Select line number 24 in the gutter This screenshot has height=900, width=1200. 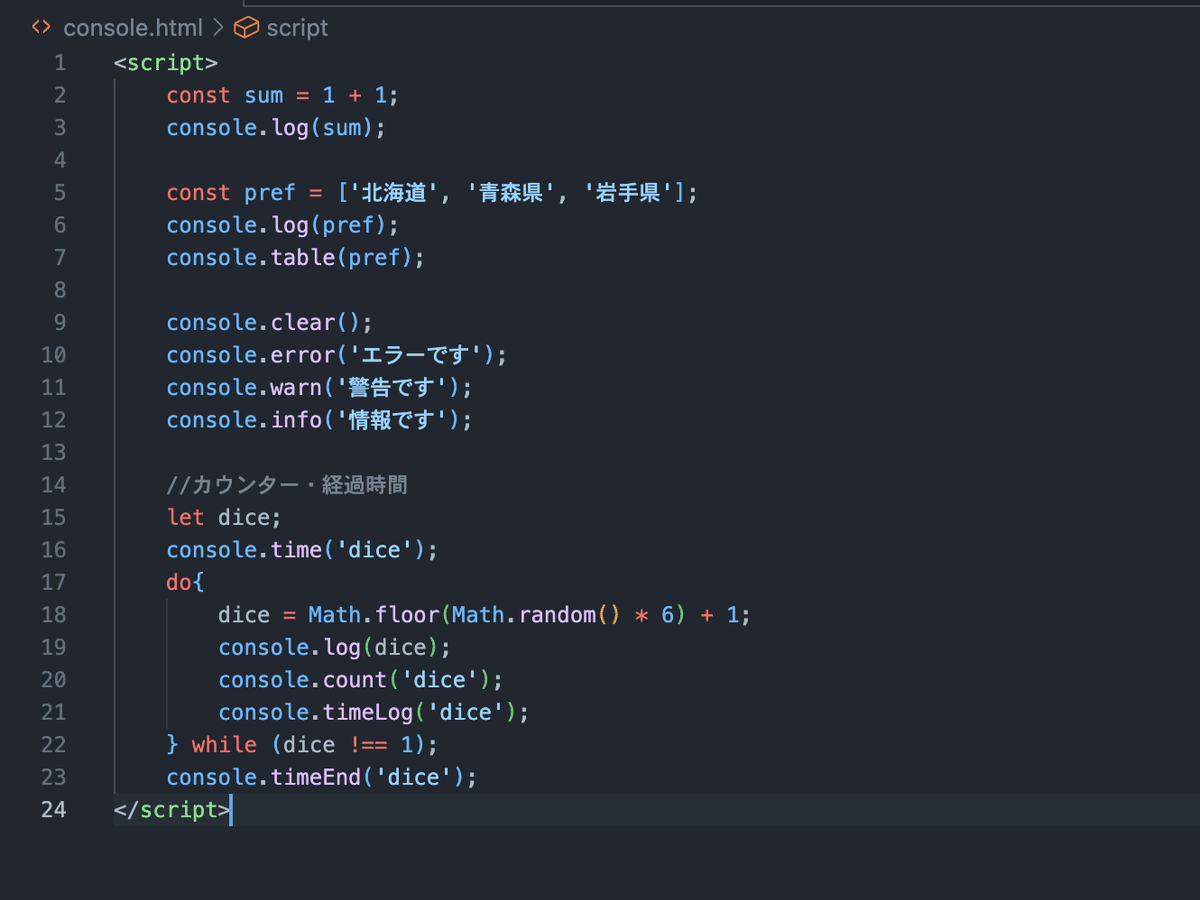(53, 810)
